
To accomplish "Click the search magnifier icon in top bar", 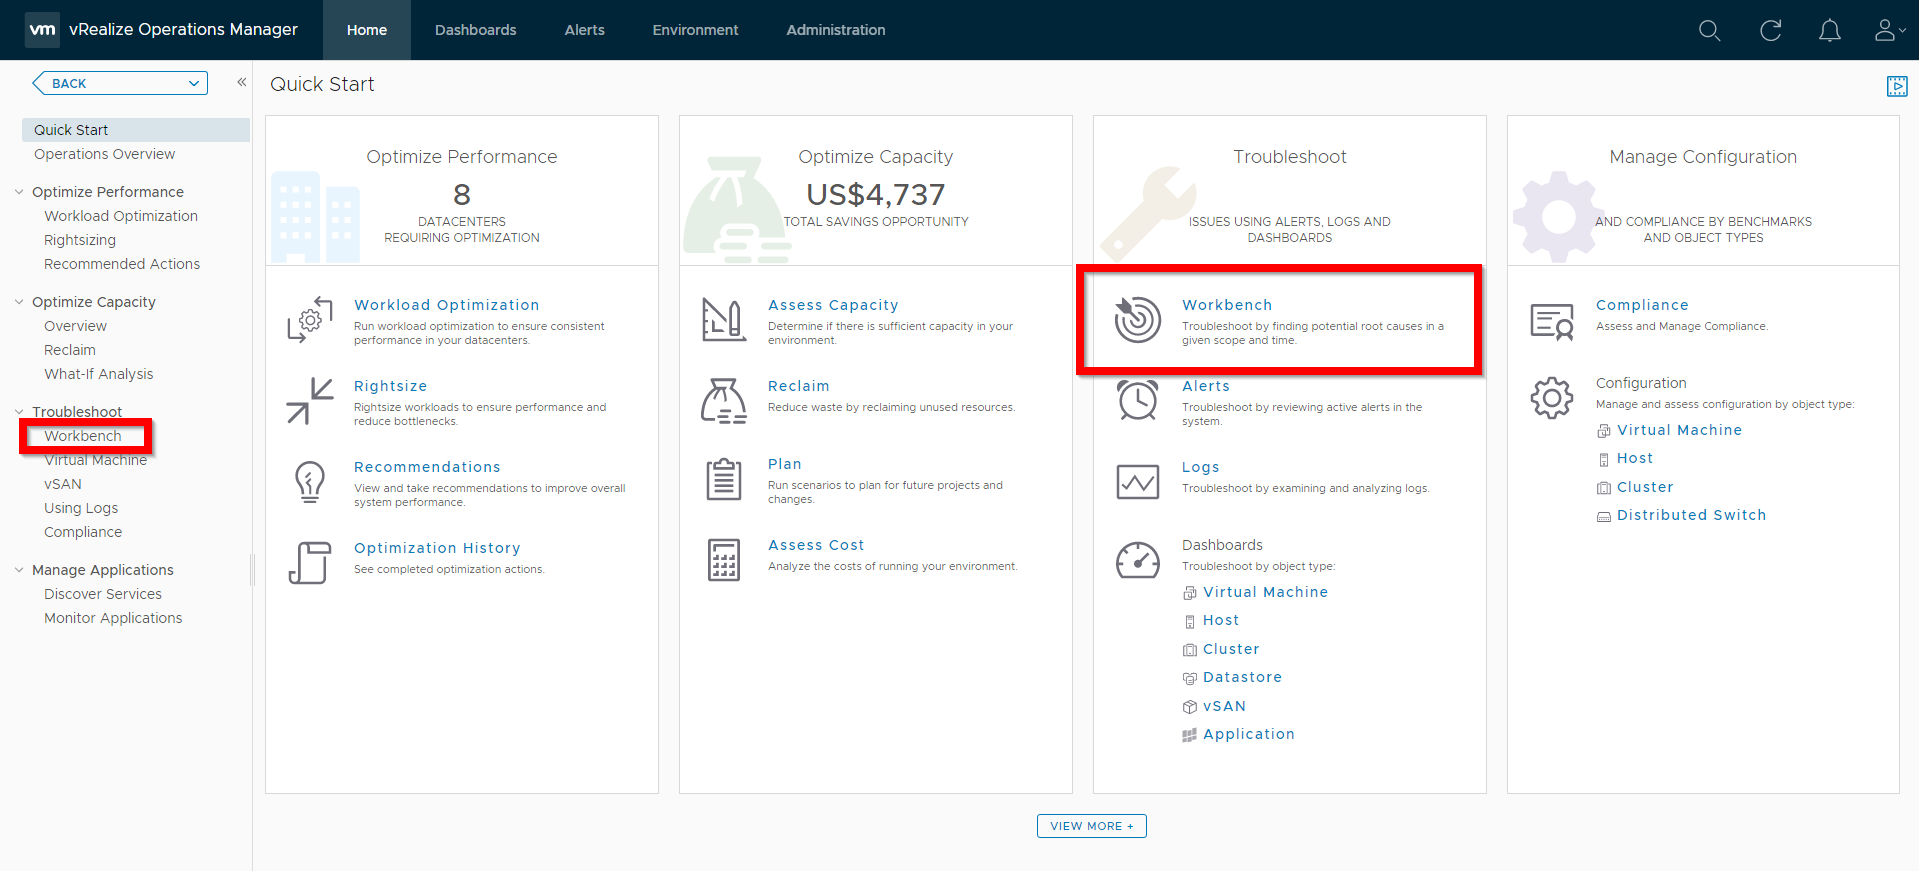I will (x=1710, y=31).
